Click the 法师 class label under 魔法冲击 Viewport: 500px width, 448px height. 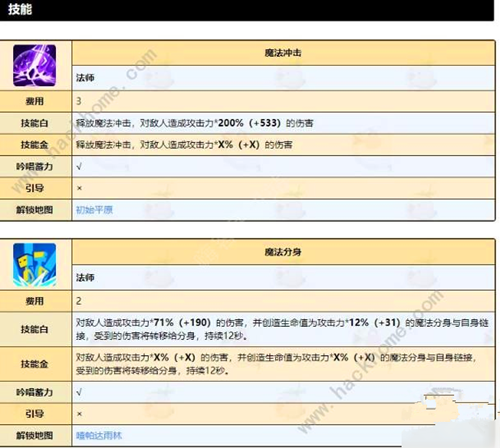pos(85,78)
